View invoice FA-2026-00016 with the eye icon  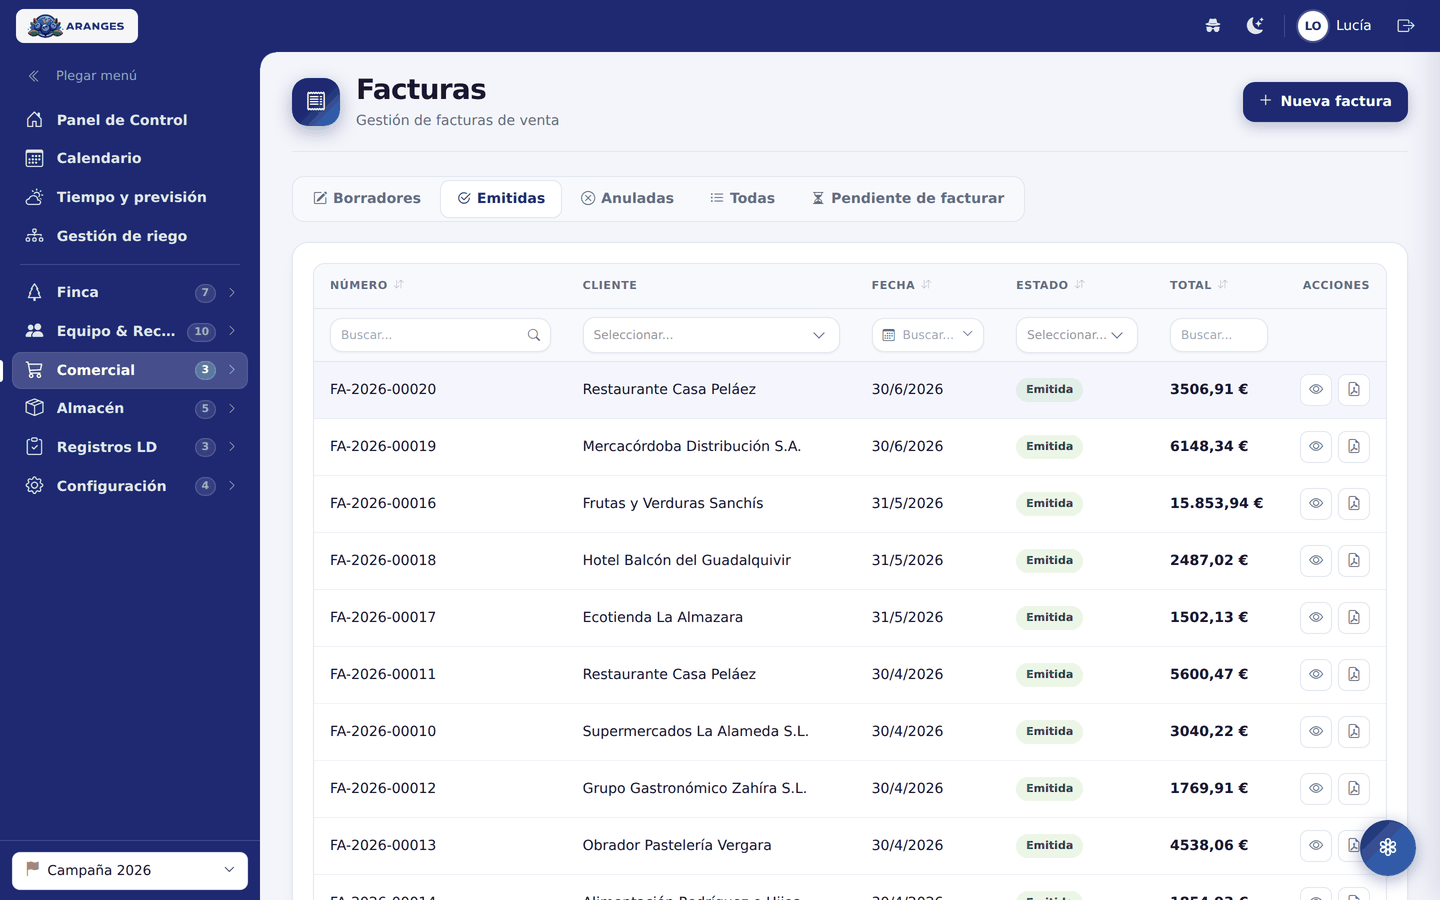(1316, 504)
